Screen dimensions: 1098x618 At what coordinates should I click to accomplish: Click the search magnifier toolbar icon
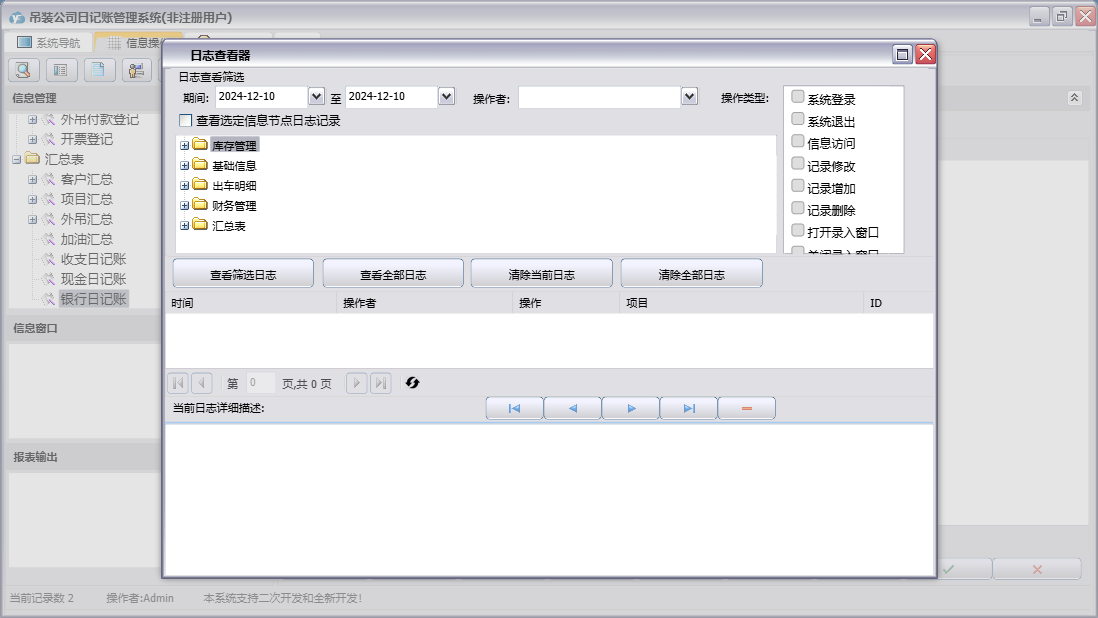click(x=23, y=70)
